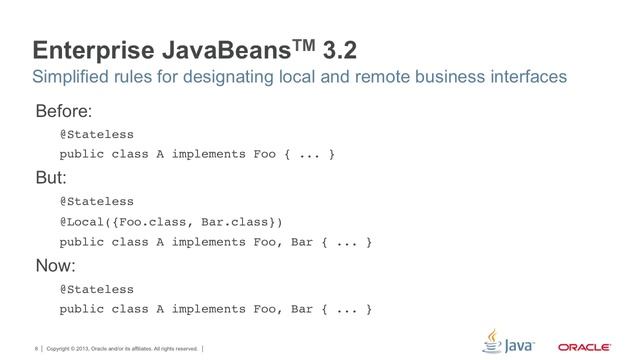
Task: Select the @Stateless line under Now
Action: (97, 289)
